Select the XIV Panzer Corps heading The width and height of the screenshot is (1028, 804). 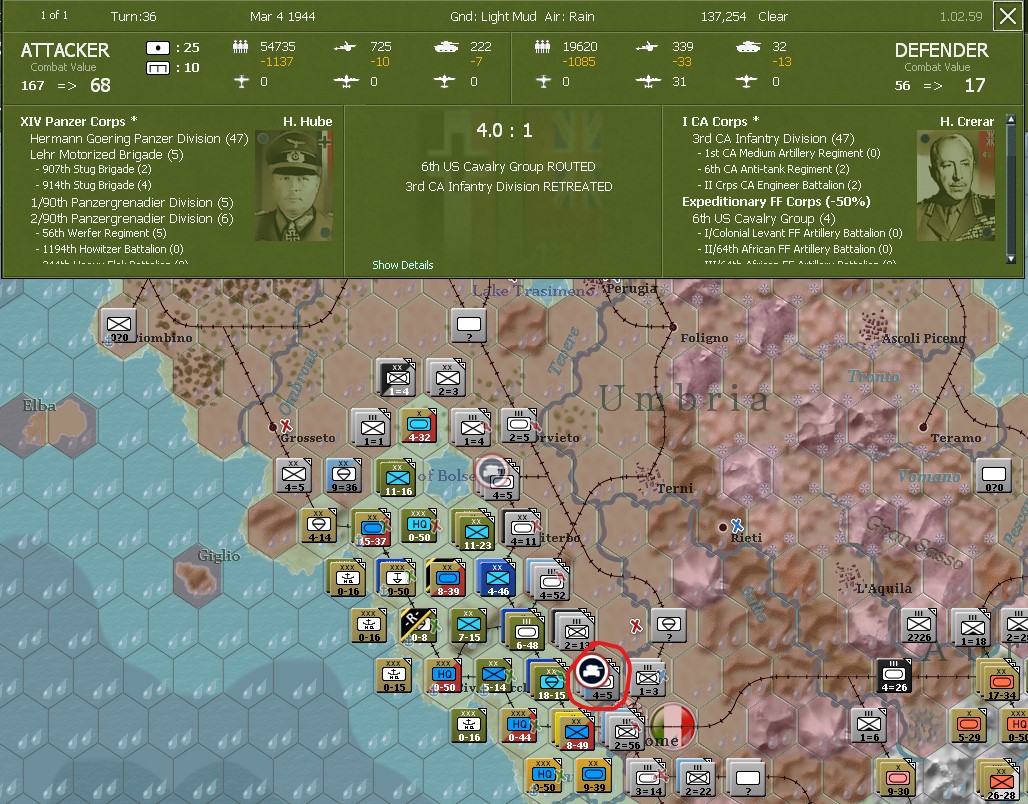pos(79,121)
